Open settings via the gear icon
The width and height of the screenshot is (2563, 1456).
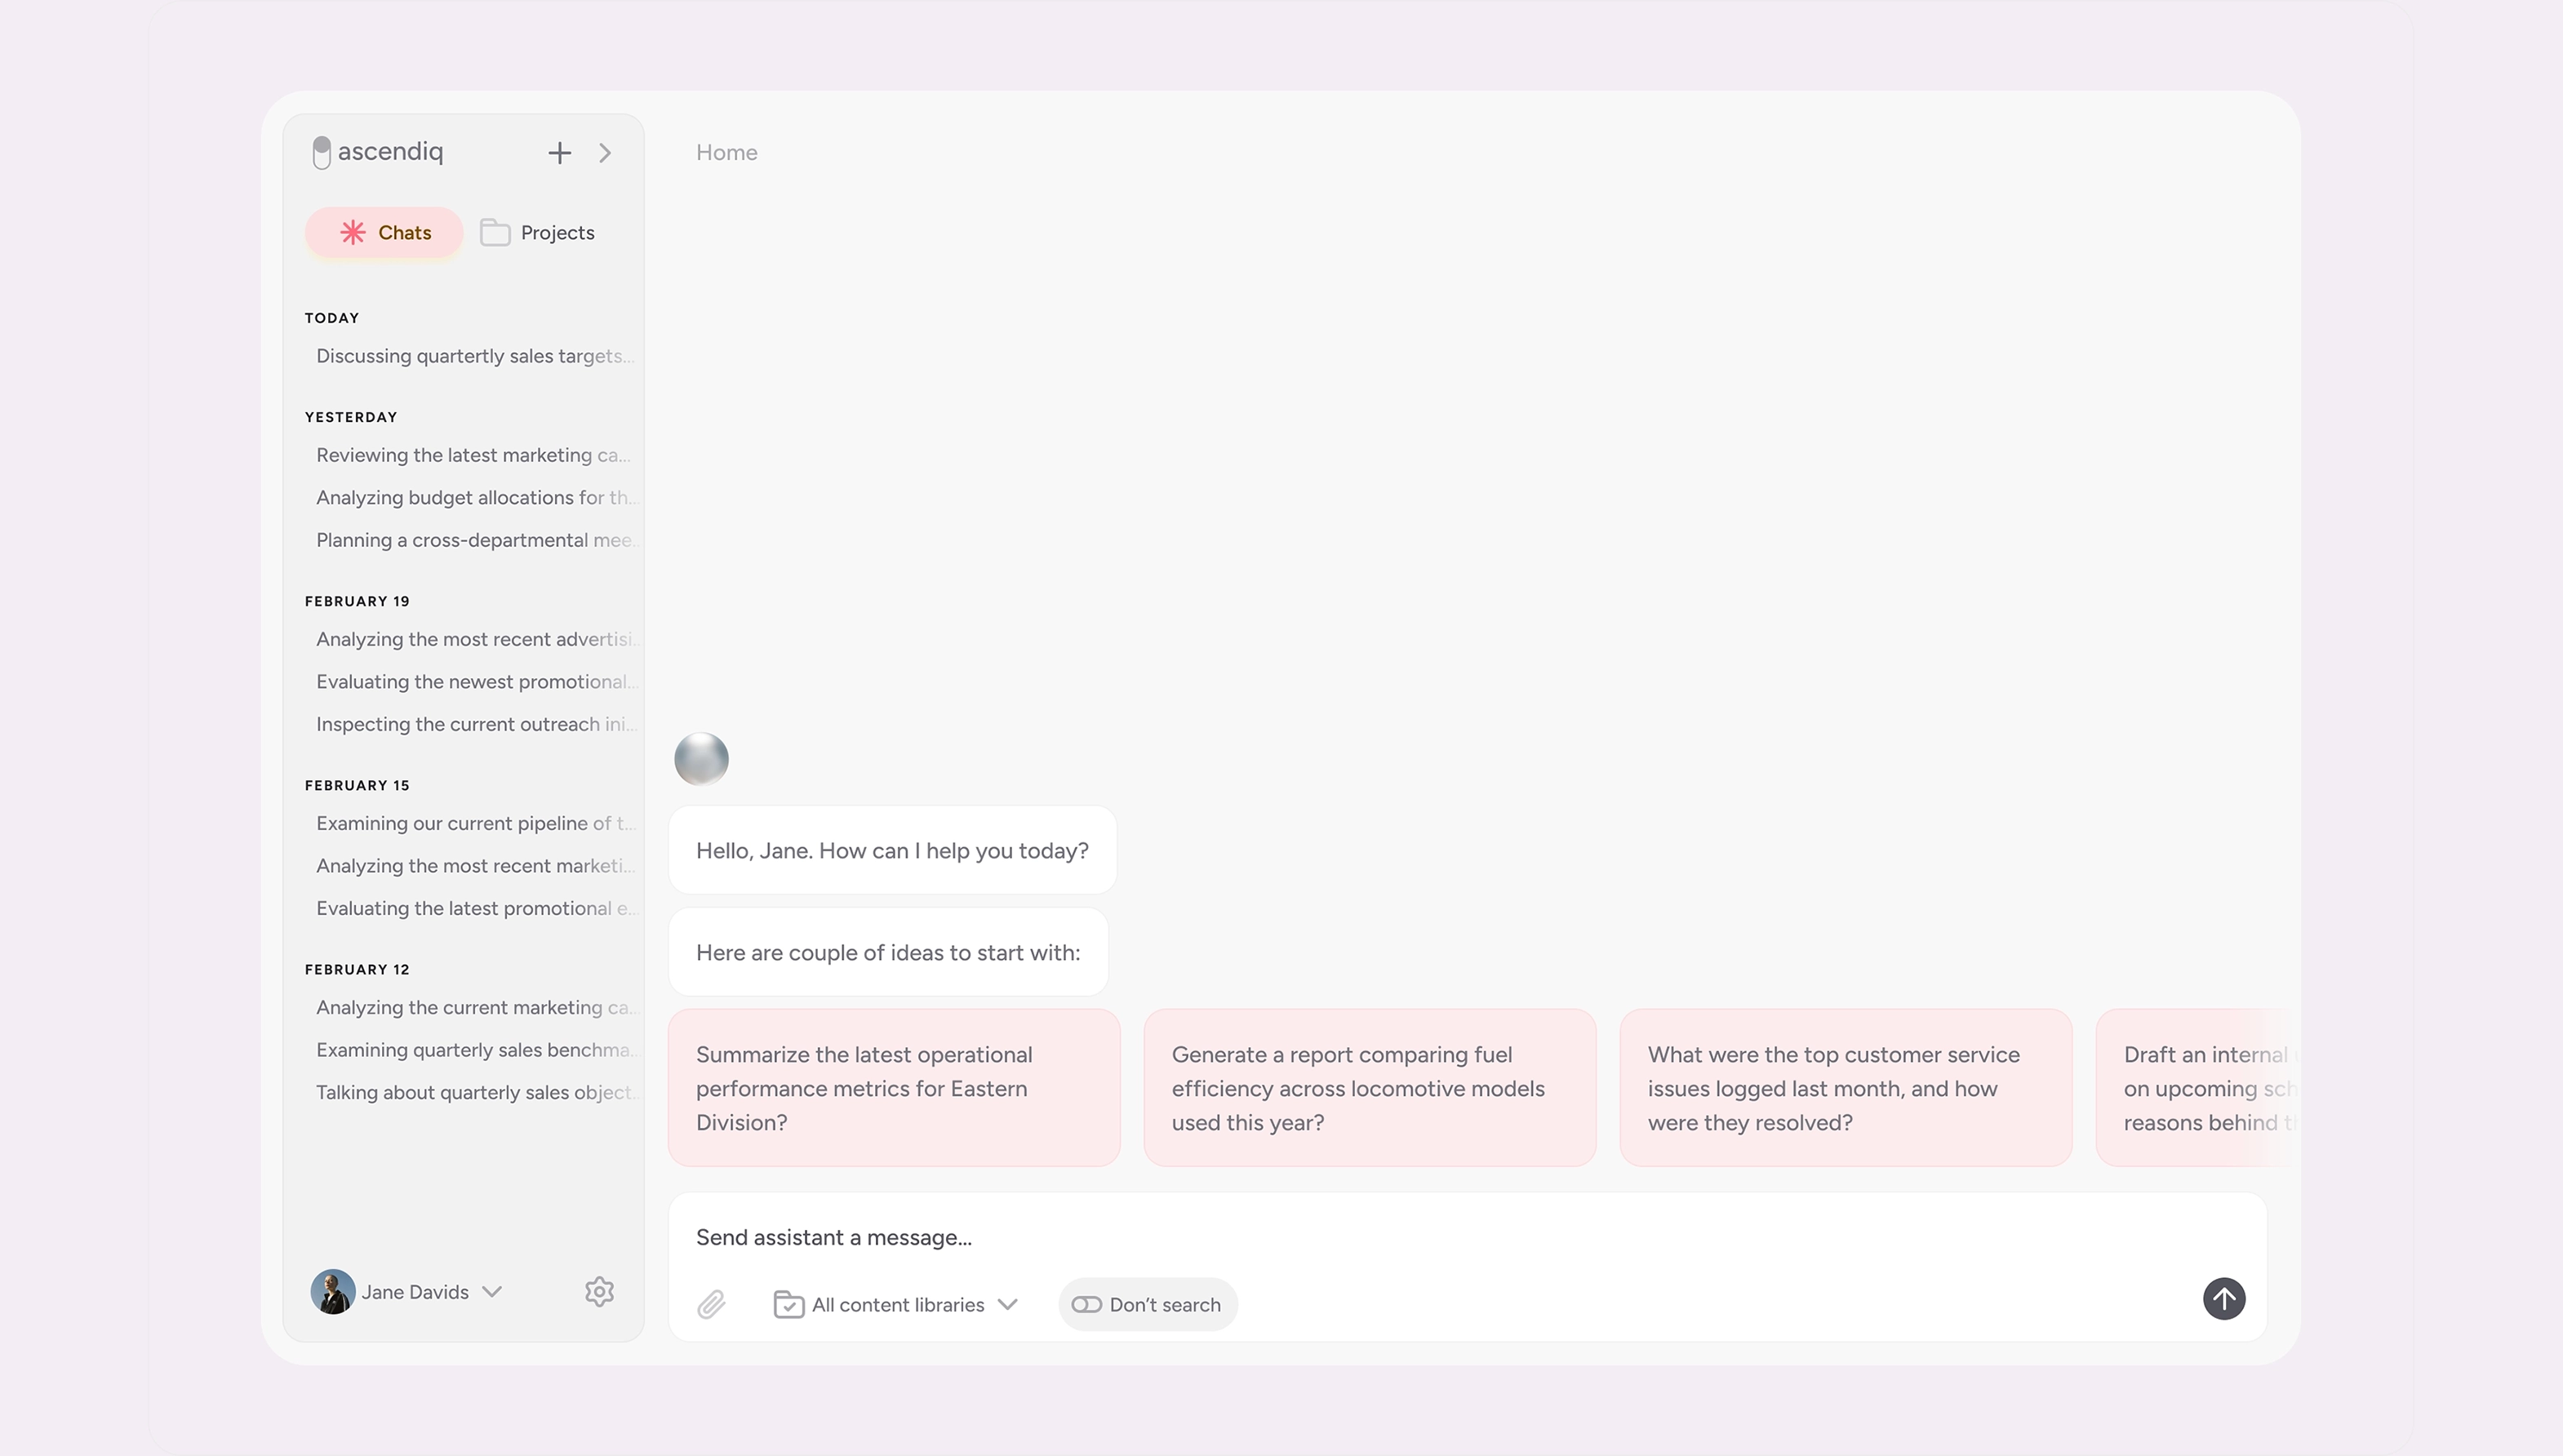(x=599, y=1291)
